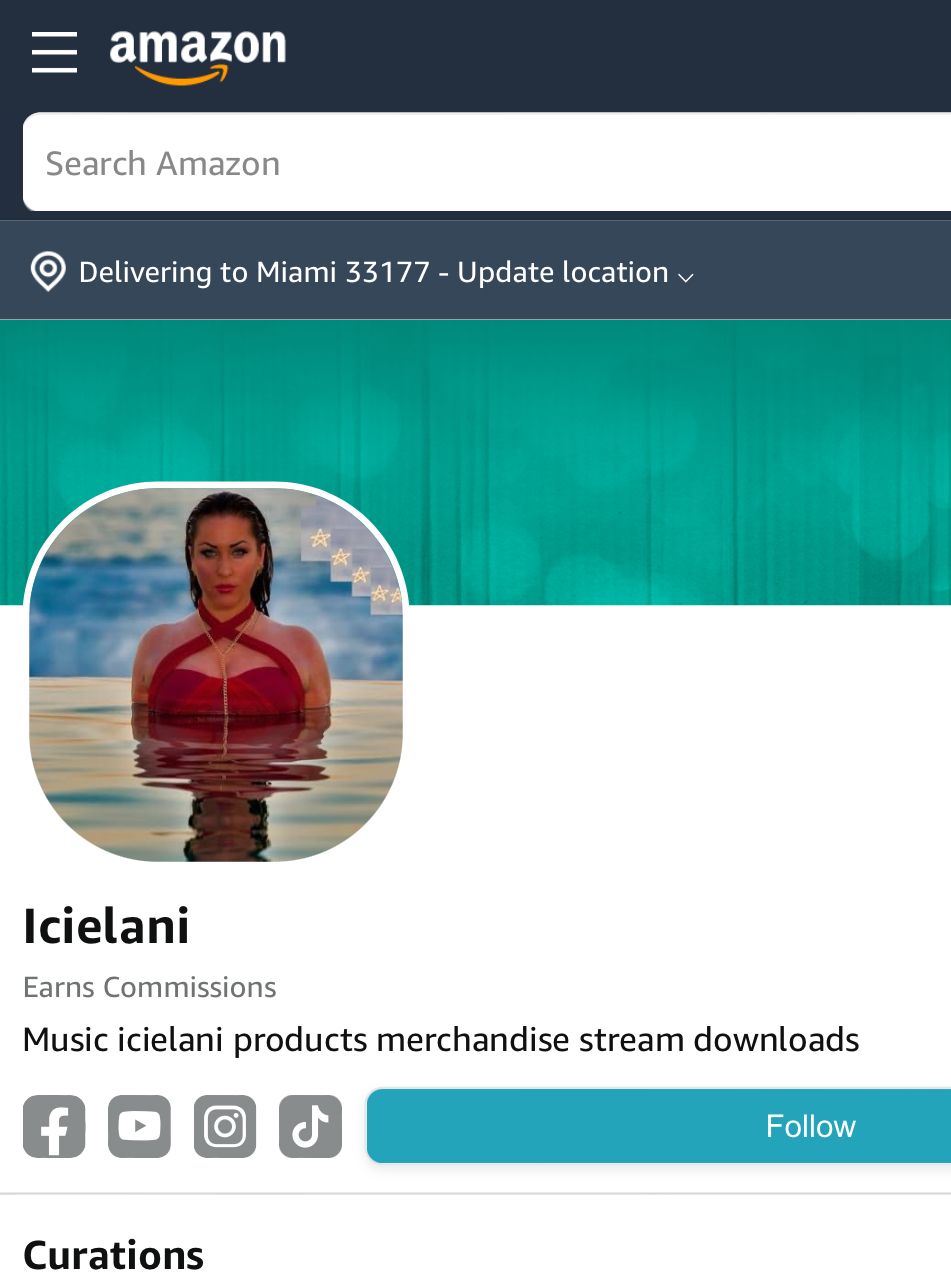This screenshot has height=1280, width=951.
Task: Open Icielani's Facebook page icon
Action: pyautogui.click(x=54, y=1126)
